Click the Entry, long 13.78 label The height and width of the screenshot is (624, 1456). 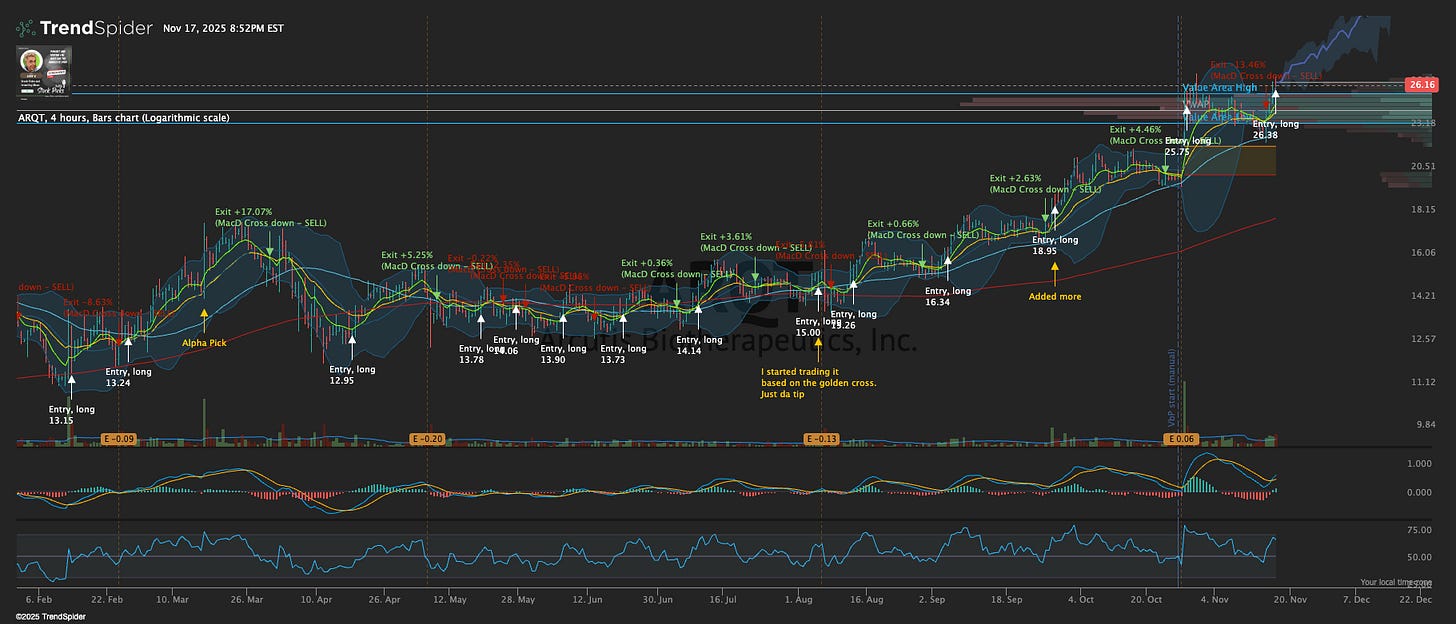(x=483, y=354)
